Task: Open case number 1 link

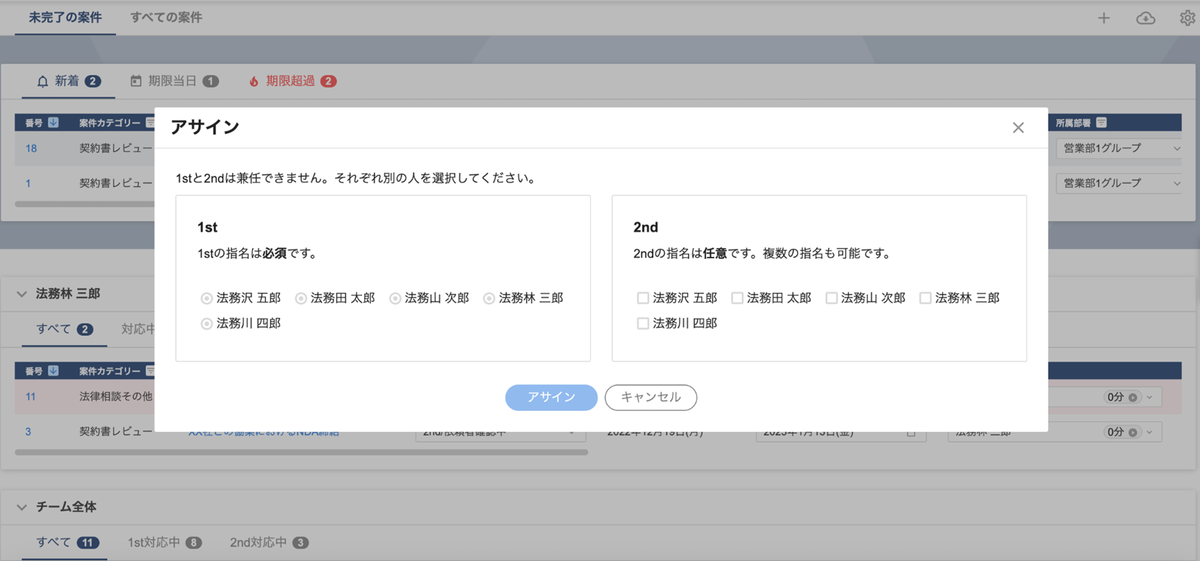Action: click(28, 183)
